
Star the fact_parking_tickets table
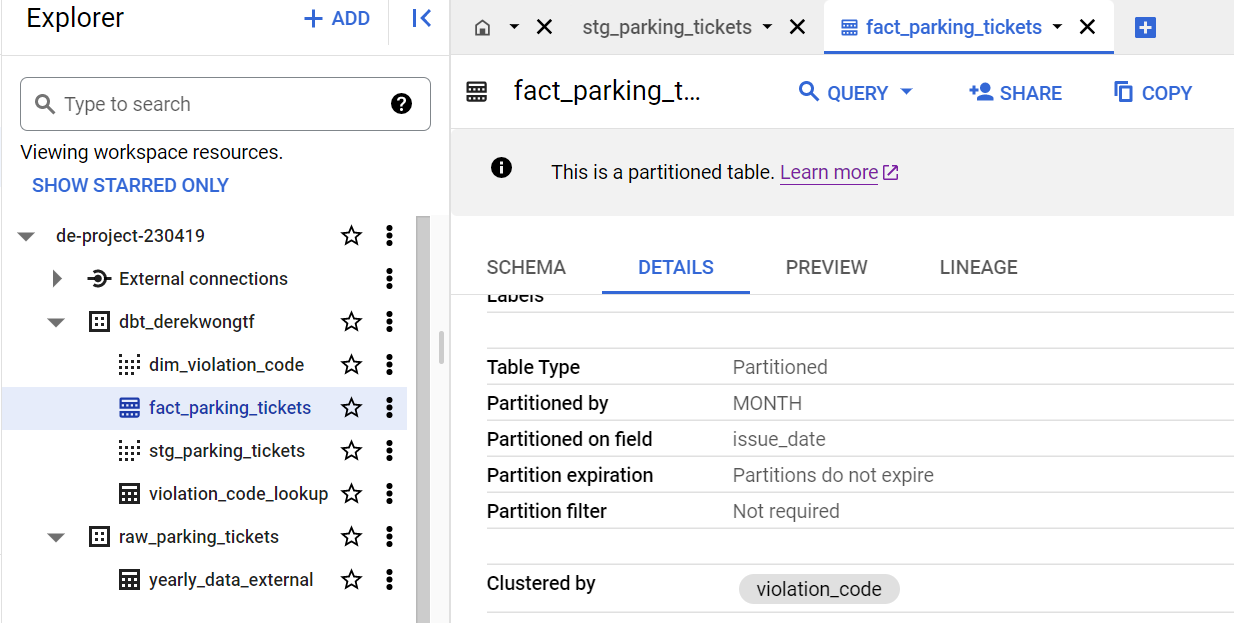(351, 408)
